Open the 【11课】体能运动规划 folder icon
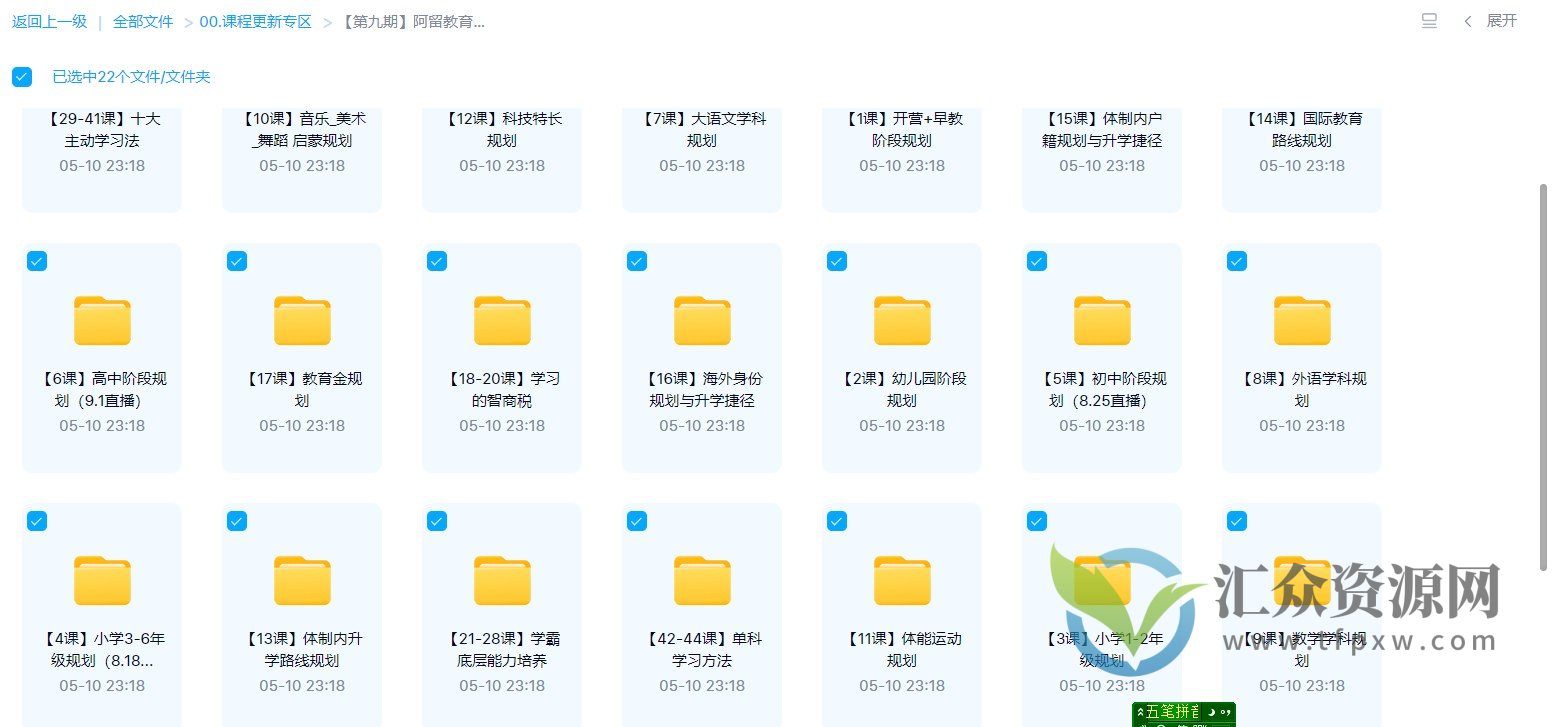1552x727 pixels. click(x=902, y=581)
